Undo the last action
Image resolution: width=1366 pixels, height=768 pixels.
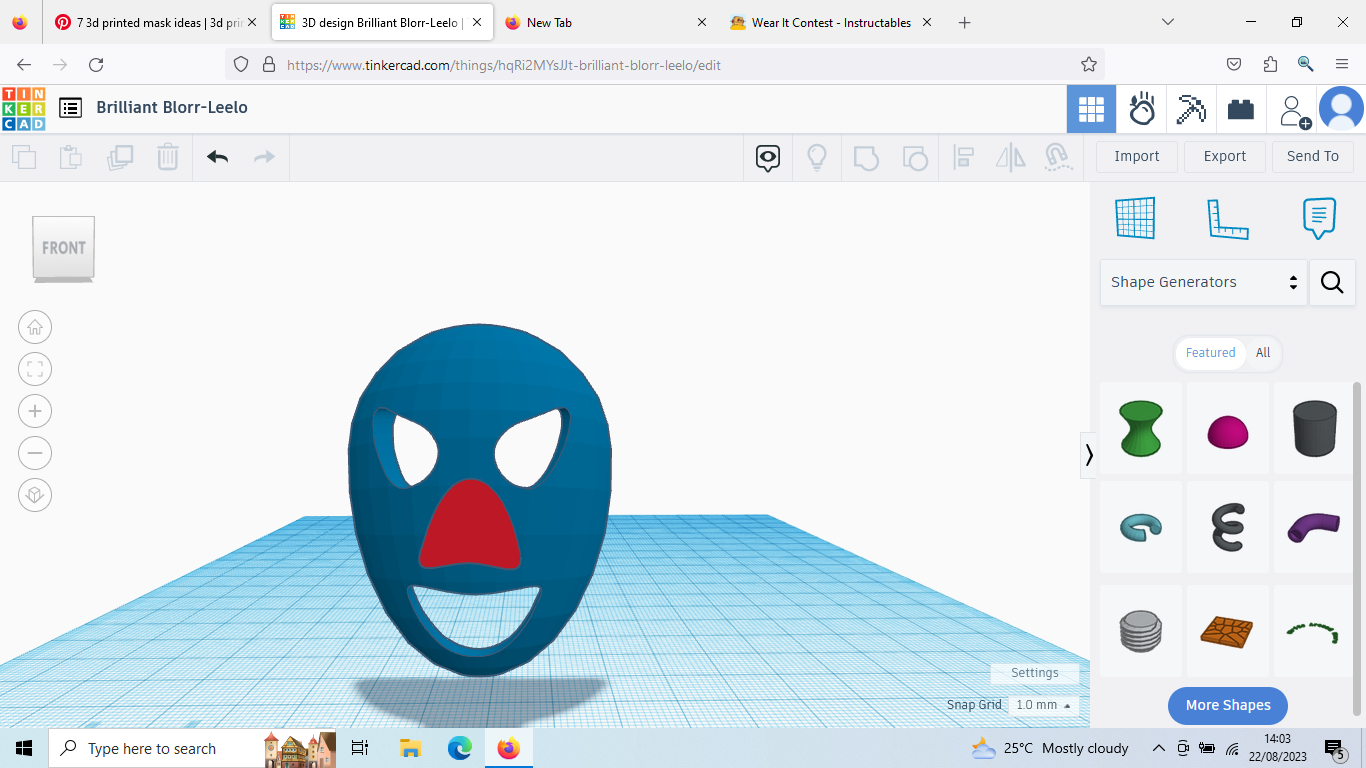tap(217, 157)
